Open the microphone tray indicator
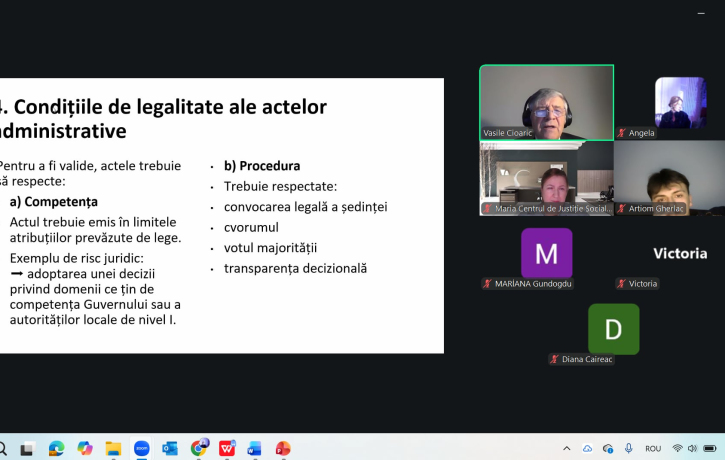Screen dimensions: 725x460 click(630, 448)
